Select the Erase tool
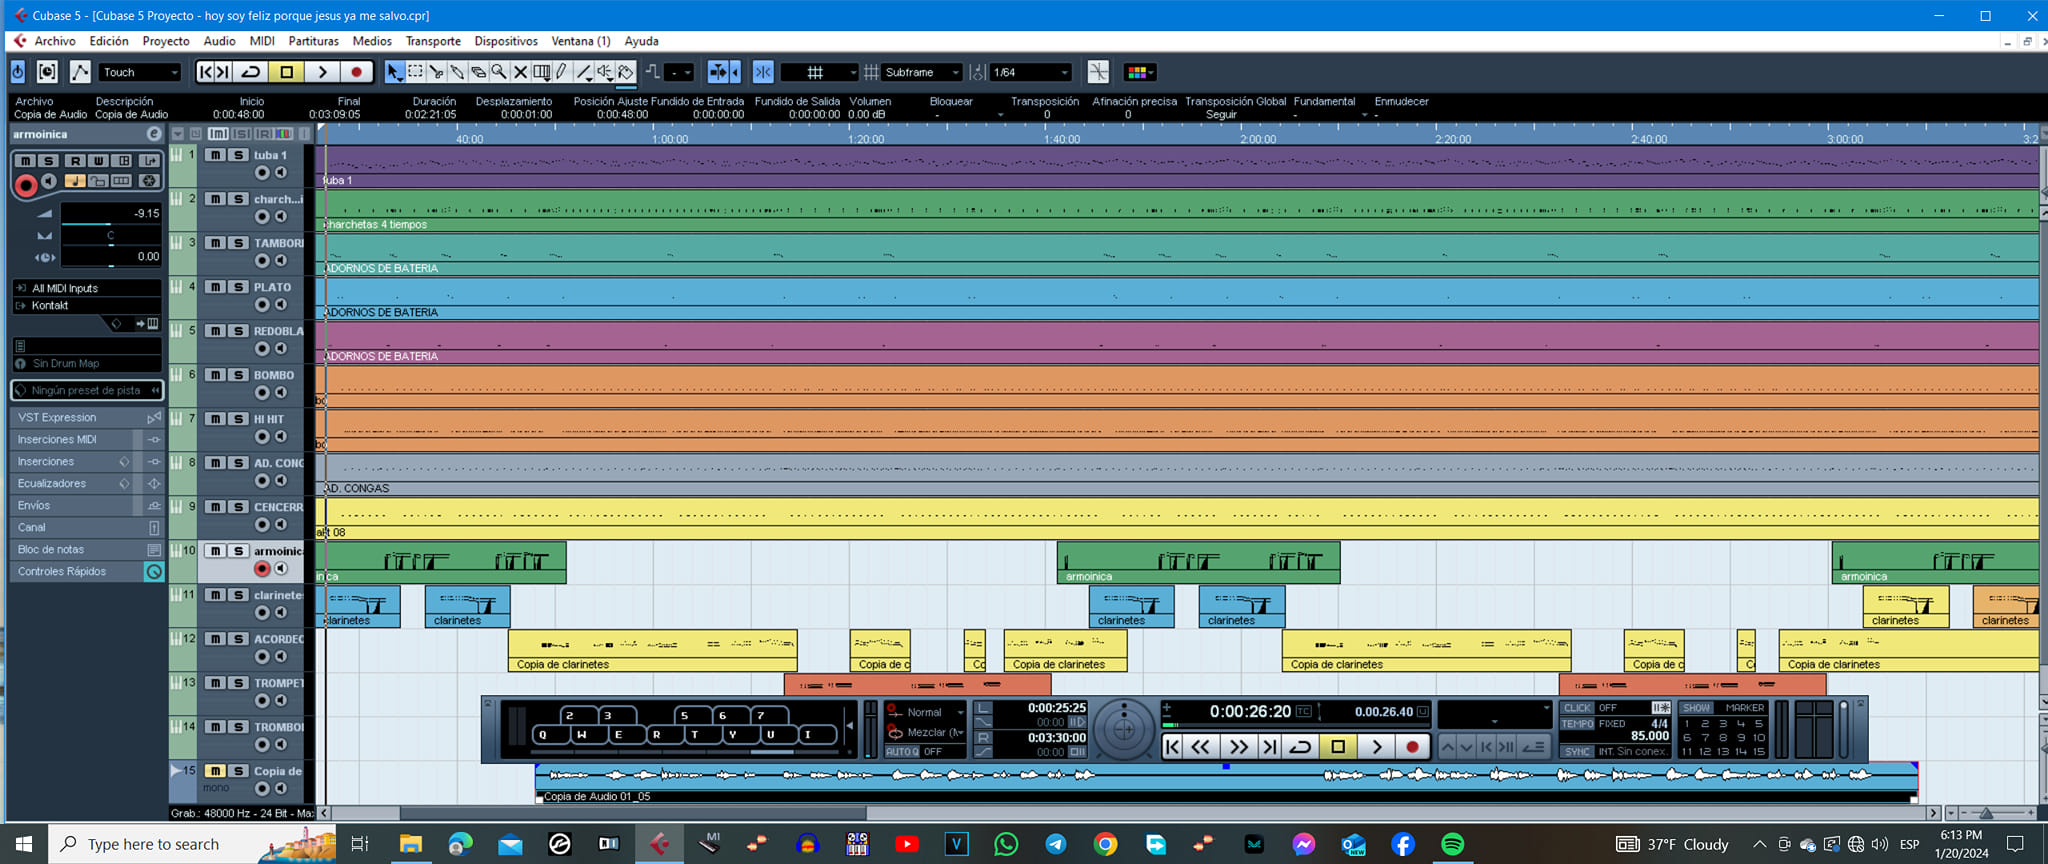 478,72
